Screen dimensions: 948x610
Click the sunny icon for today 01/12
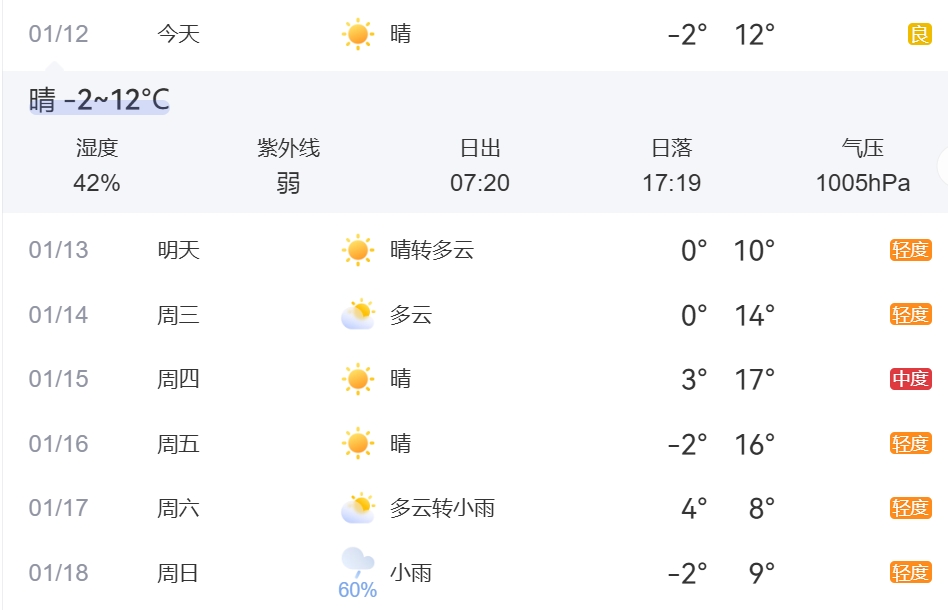coord(357,34)
